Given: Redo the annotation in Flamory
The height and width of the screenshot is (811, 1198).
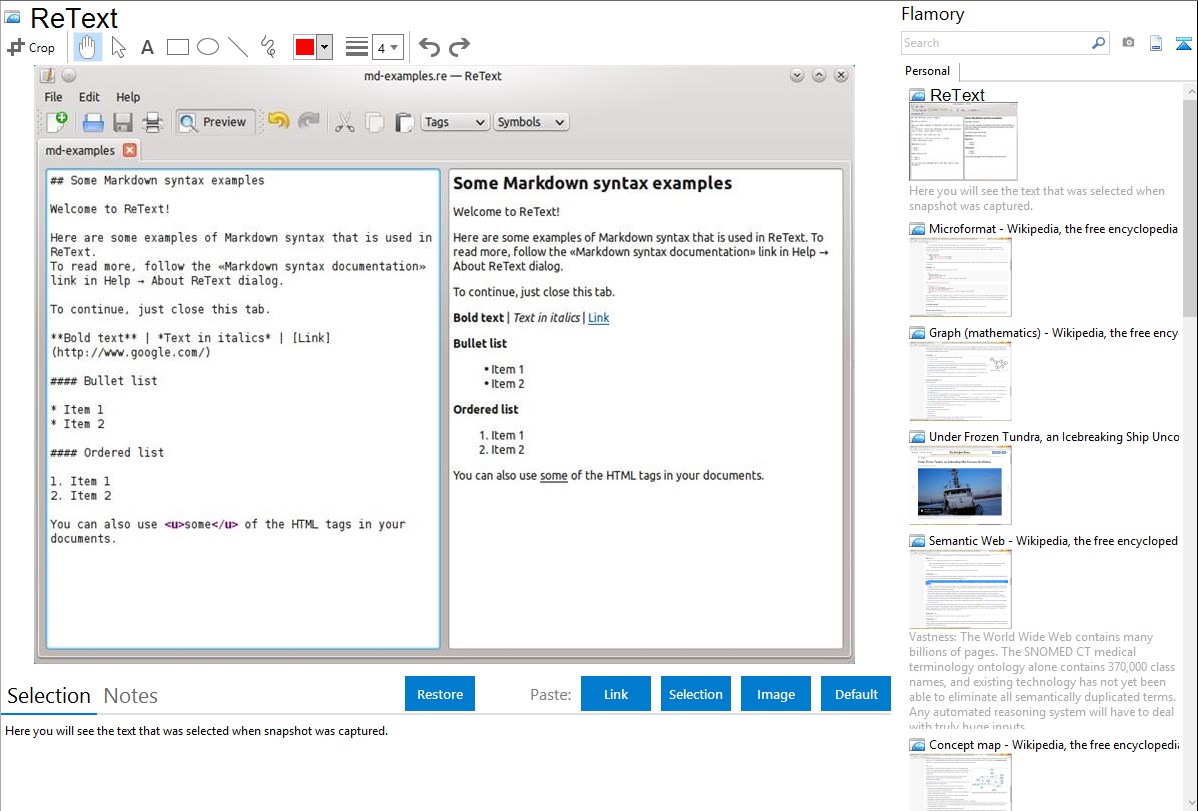Looking at the screenshot, I should [459, 47].
